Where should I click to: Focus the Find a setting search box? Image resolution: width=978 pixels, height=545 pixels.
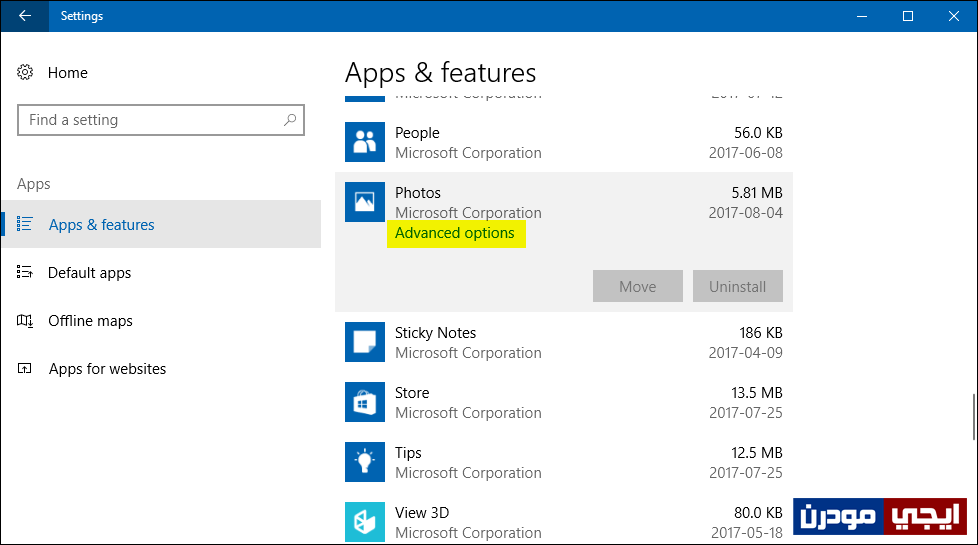161,120
